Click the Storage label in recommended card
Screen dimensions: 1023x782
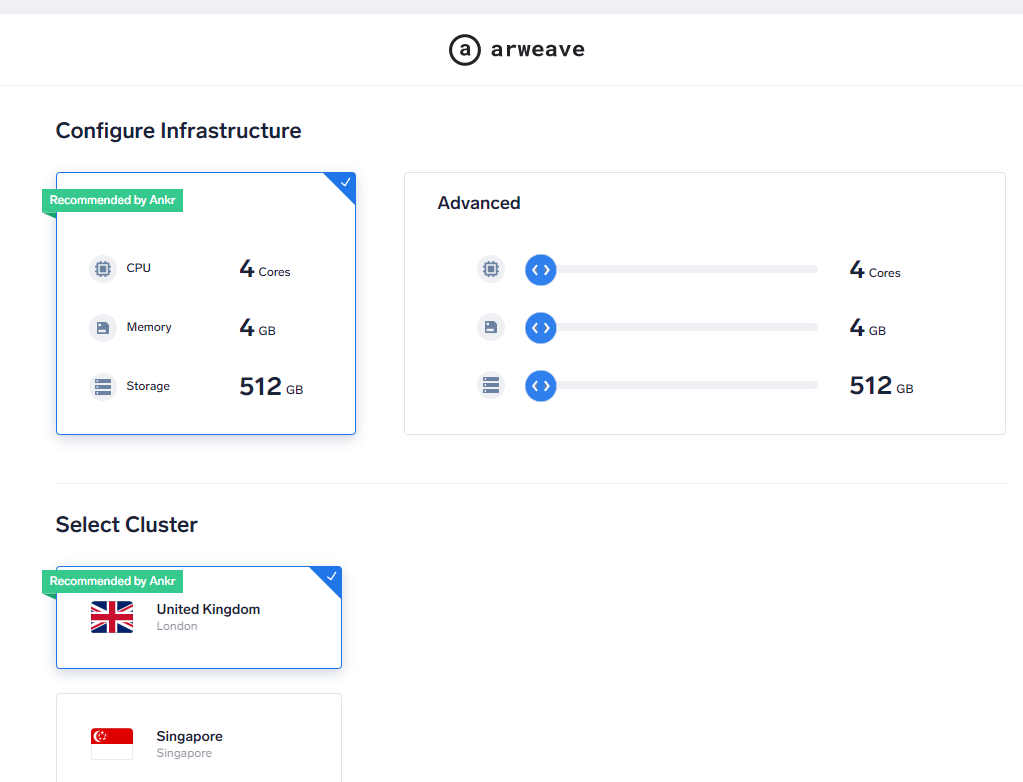click(148, 386)
